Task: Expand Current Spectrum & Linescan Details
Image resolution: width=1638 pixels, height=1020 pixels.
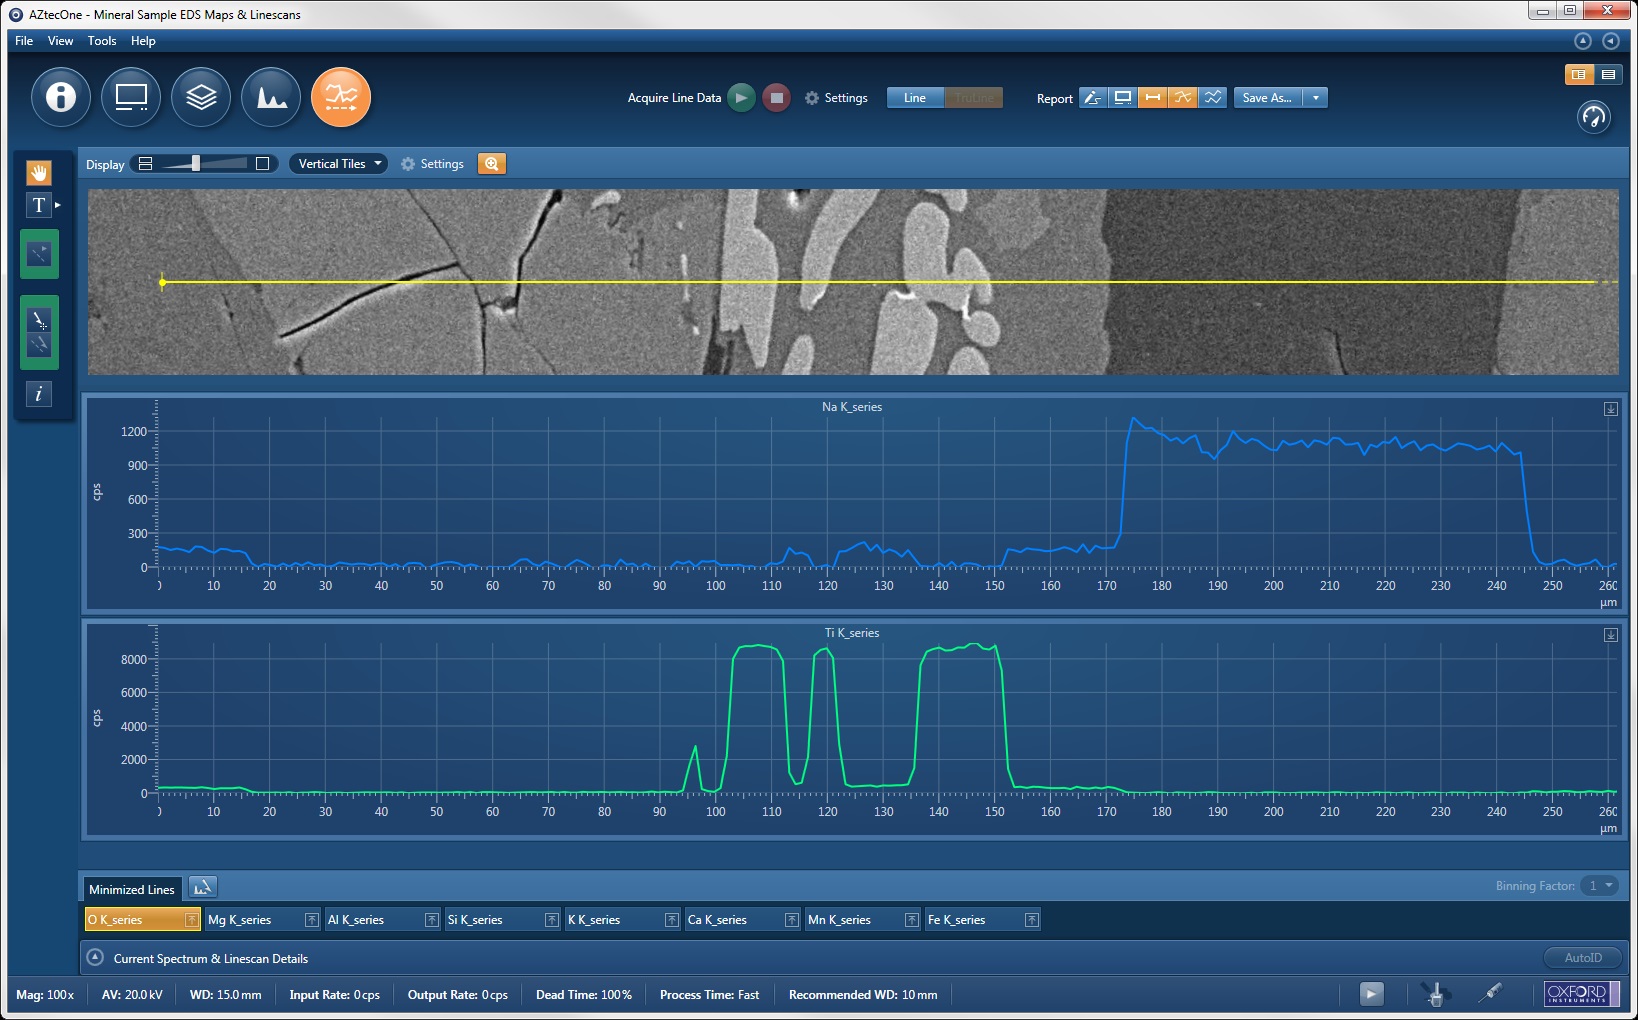Action: tap(95, 958)
